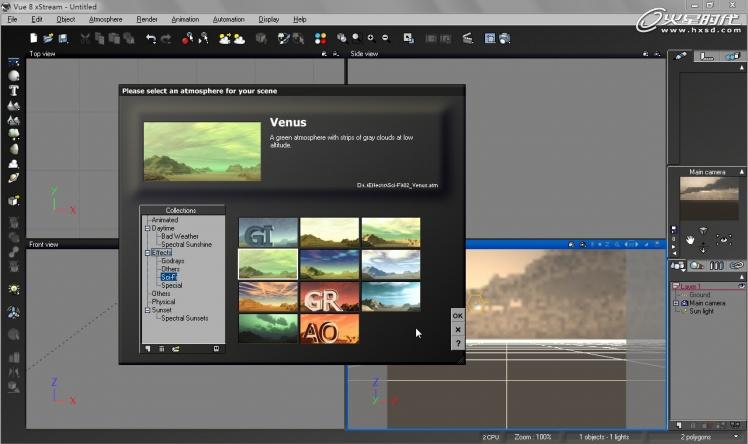
Task: Select the Text tool in left toolbar
Action: (x=14, y=90)
